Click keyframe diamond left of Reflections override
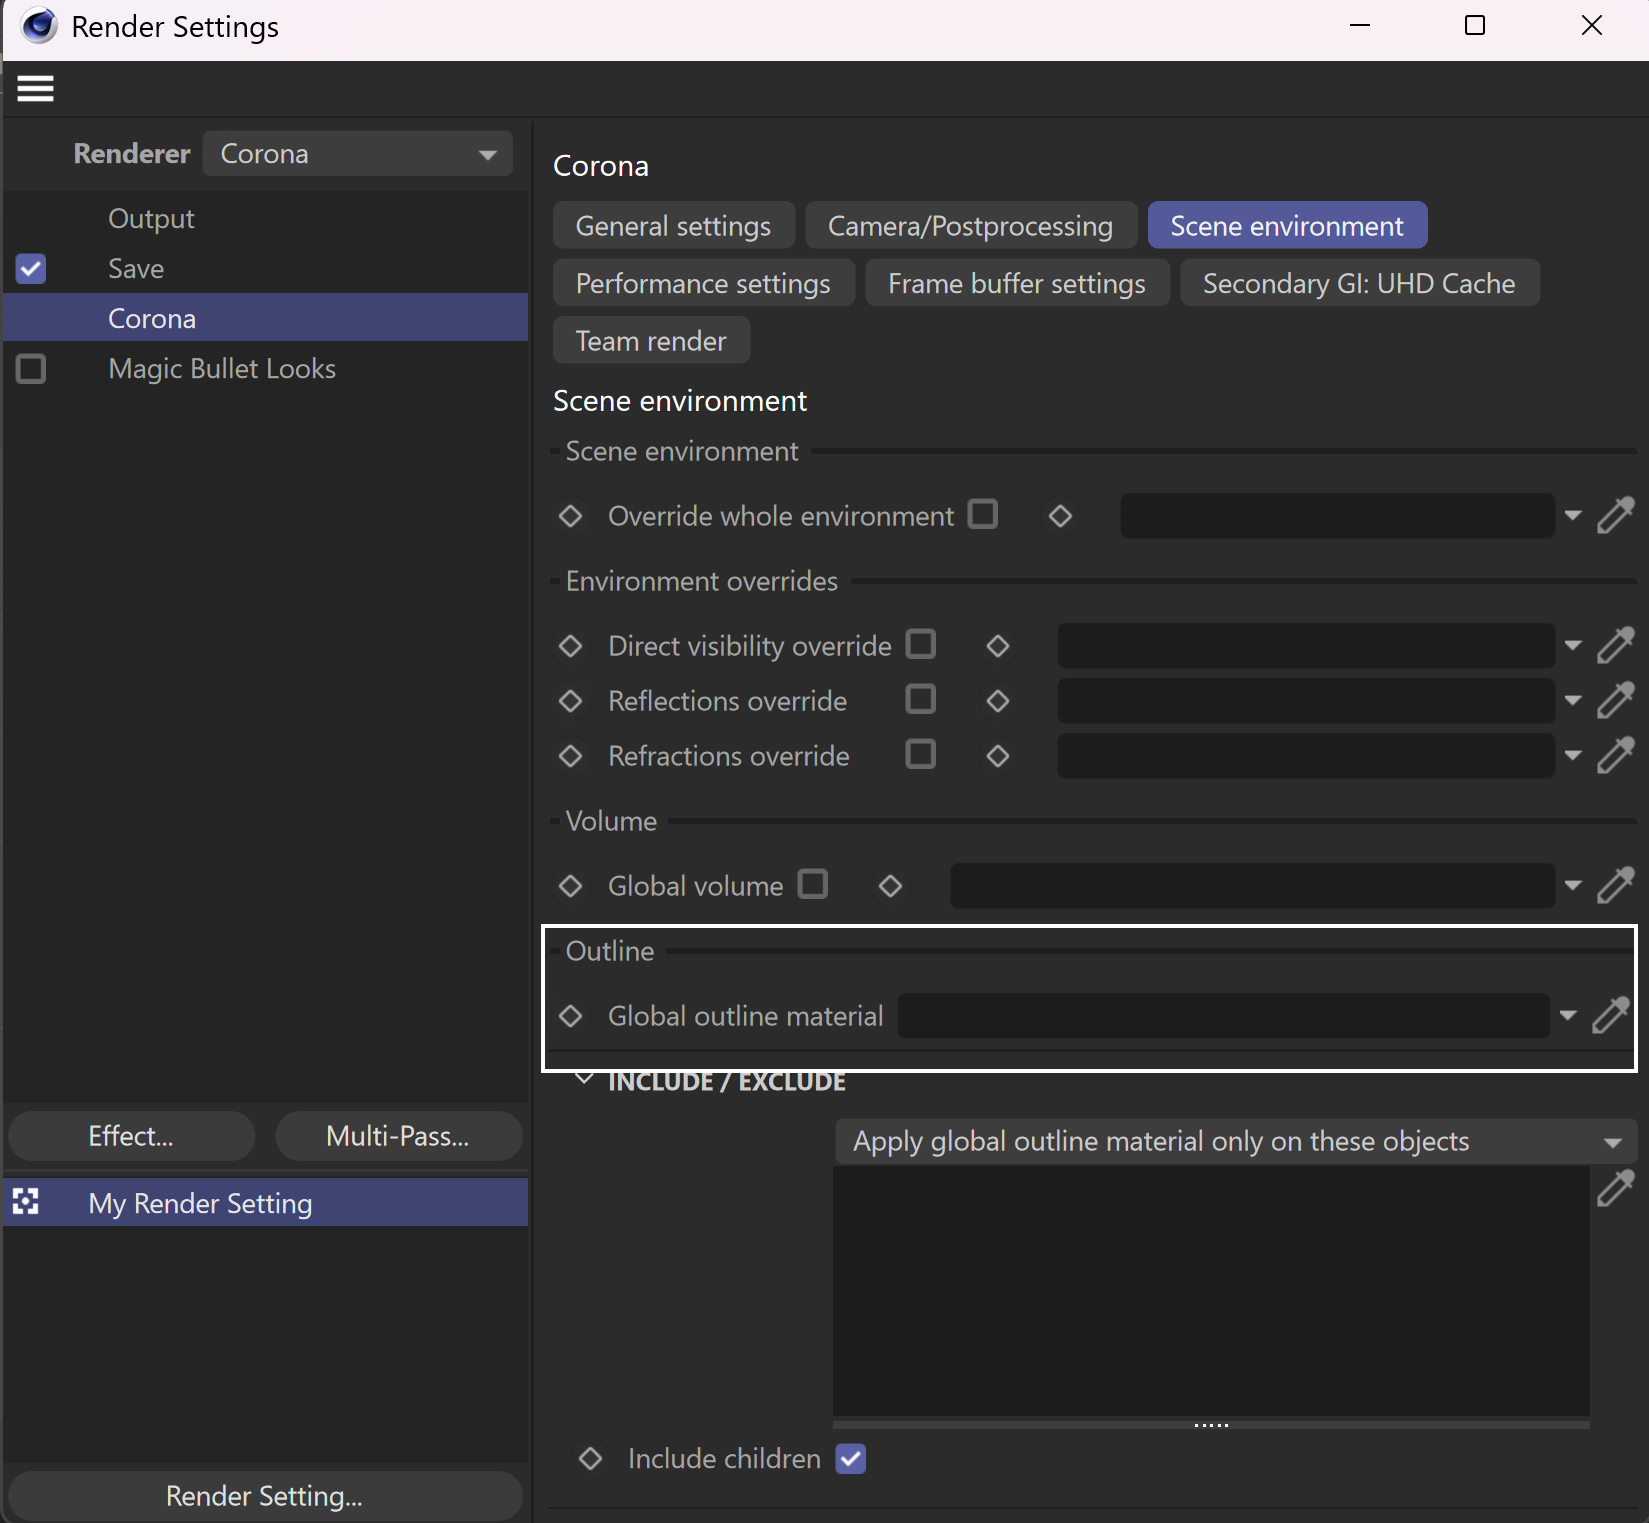The image size is (1649, 1523). 571,701
